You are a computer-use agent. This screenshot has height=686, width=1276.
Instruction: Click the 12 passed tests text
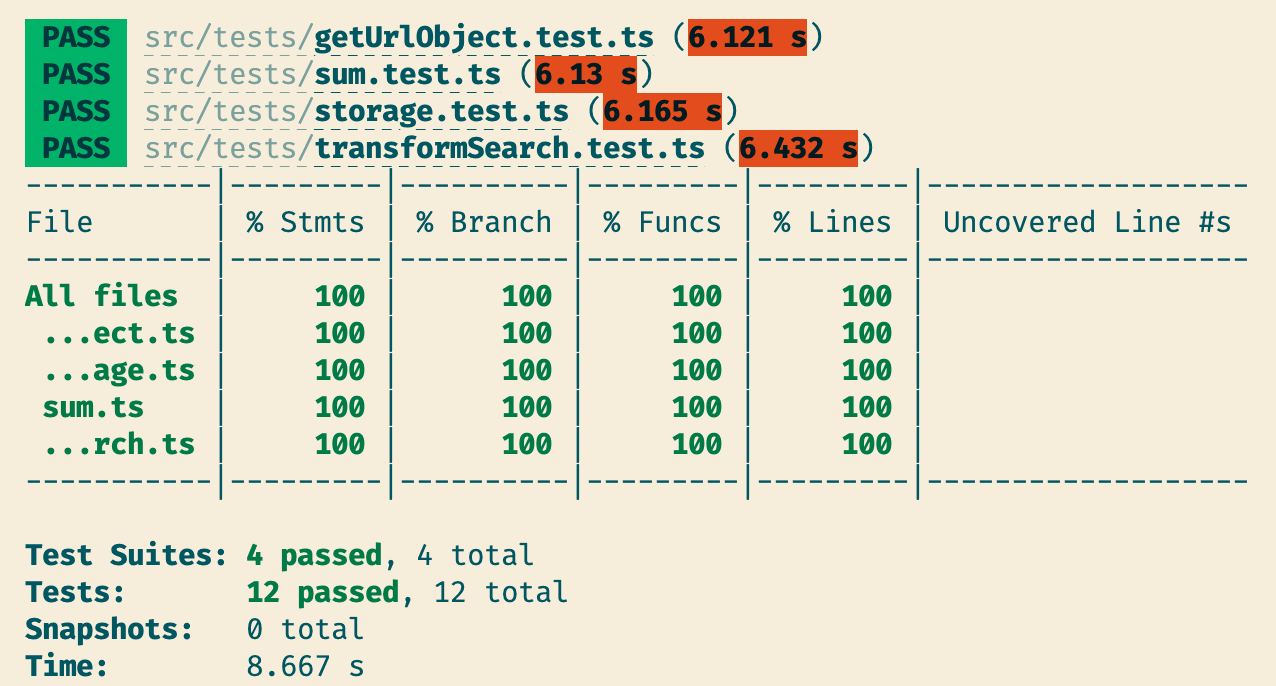[323, 592]
